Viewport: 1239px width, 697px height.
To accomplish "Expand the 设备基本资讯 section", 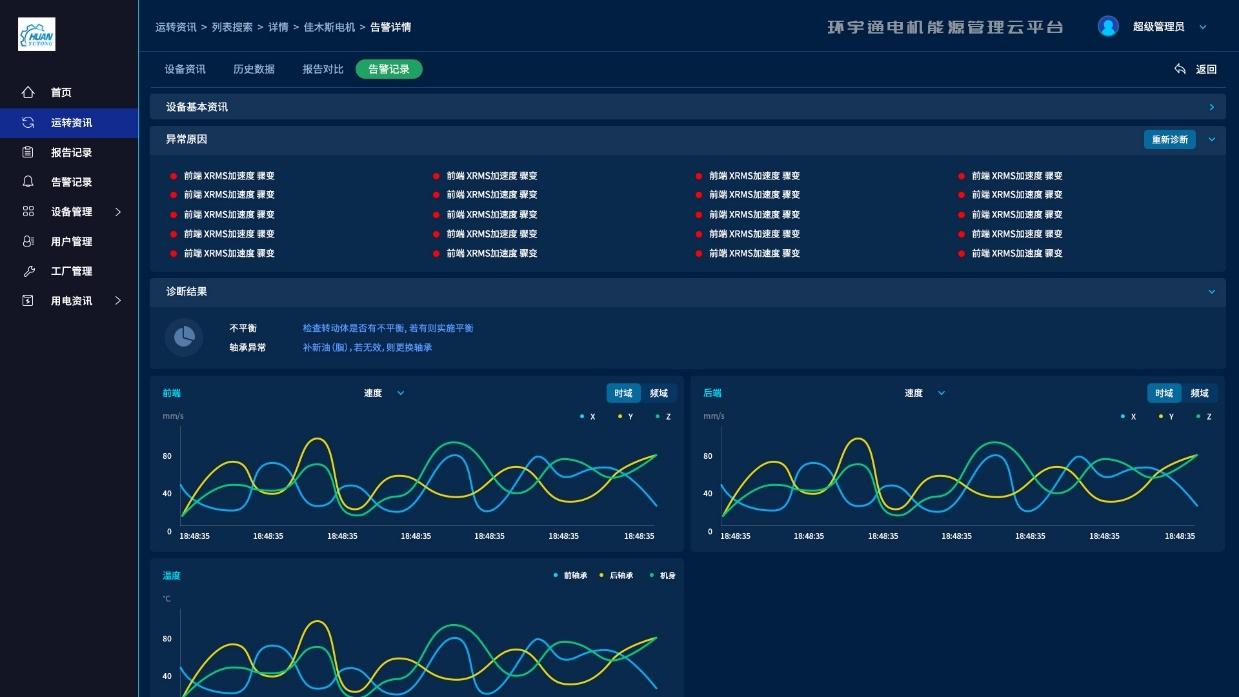I will pyautogui.click(x=1211, y=107).
